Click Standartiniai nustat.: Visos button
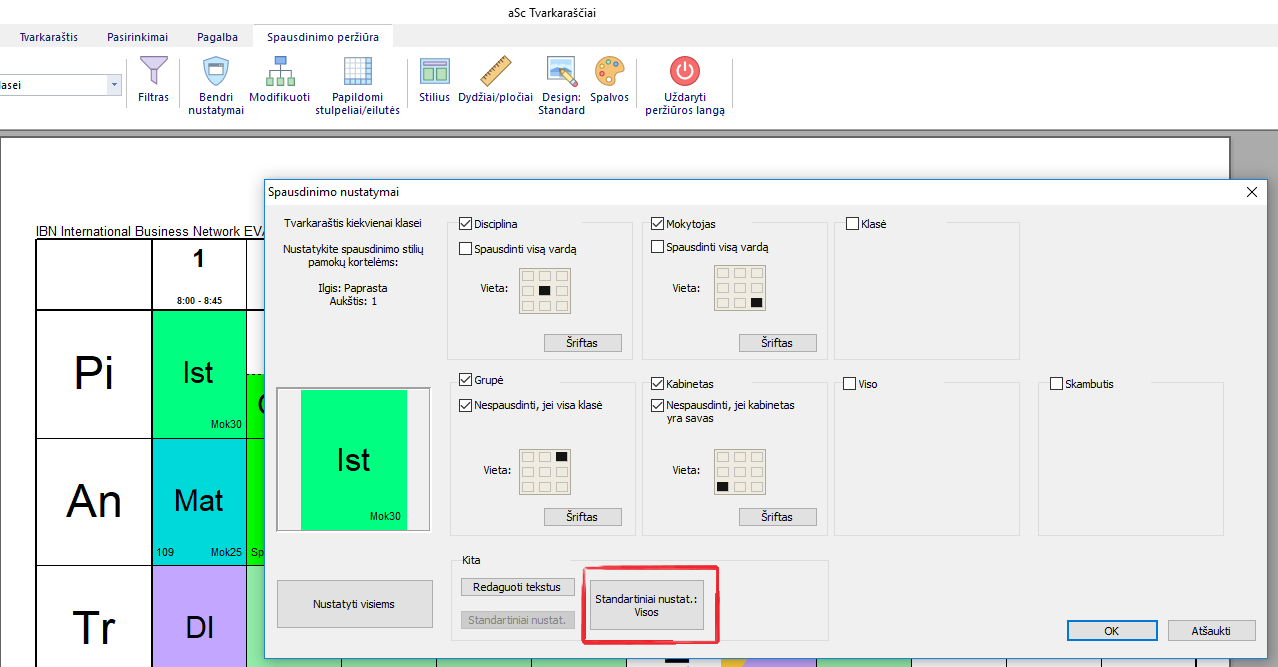This screenshot has height=667, width=1278. tap(646, 605)
